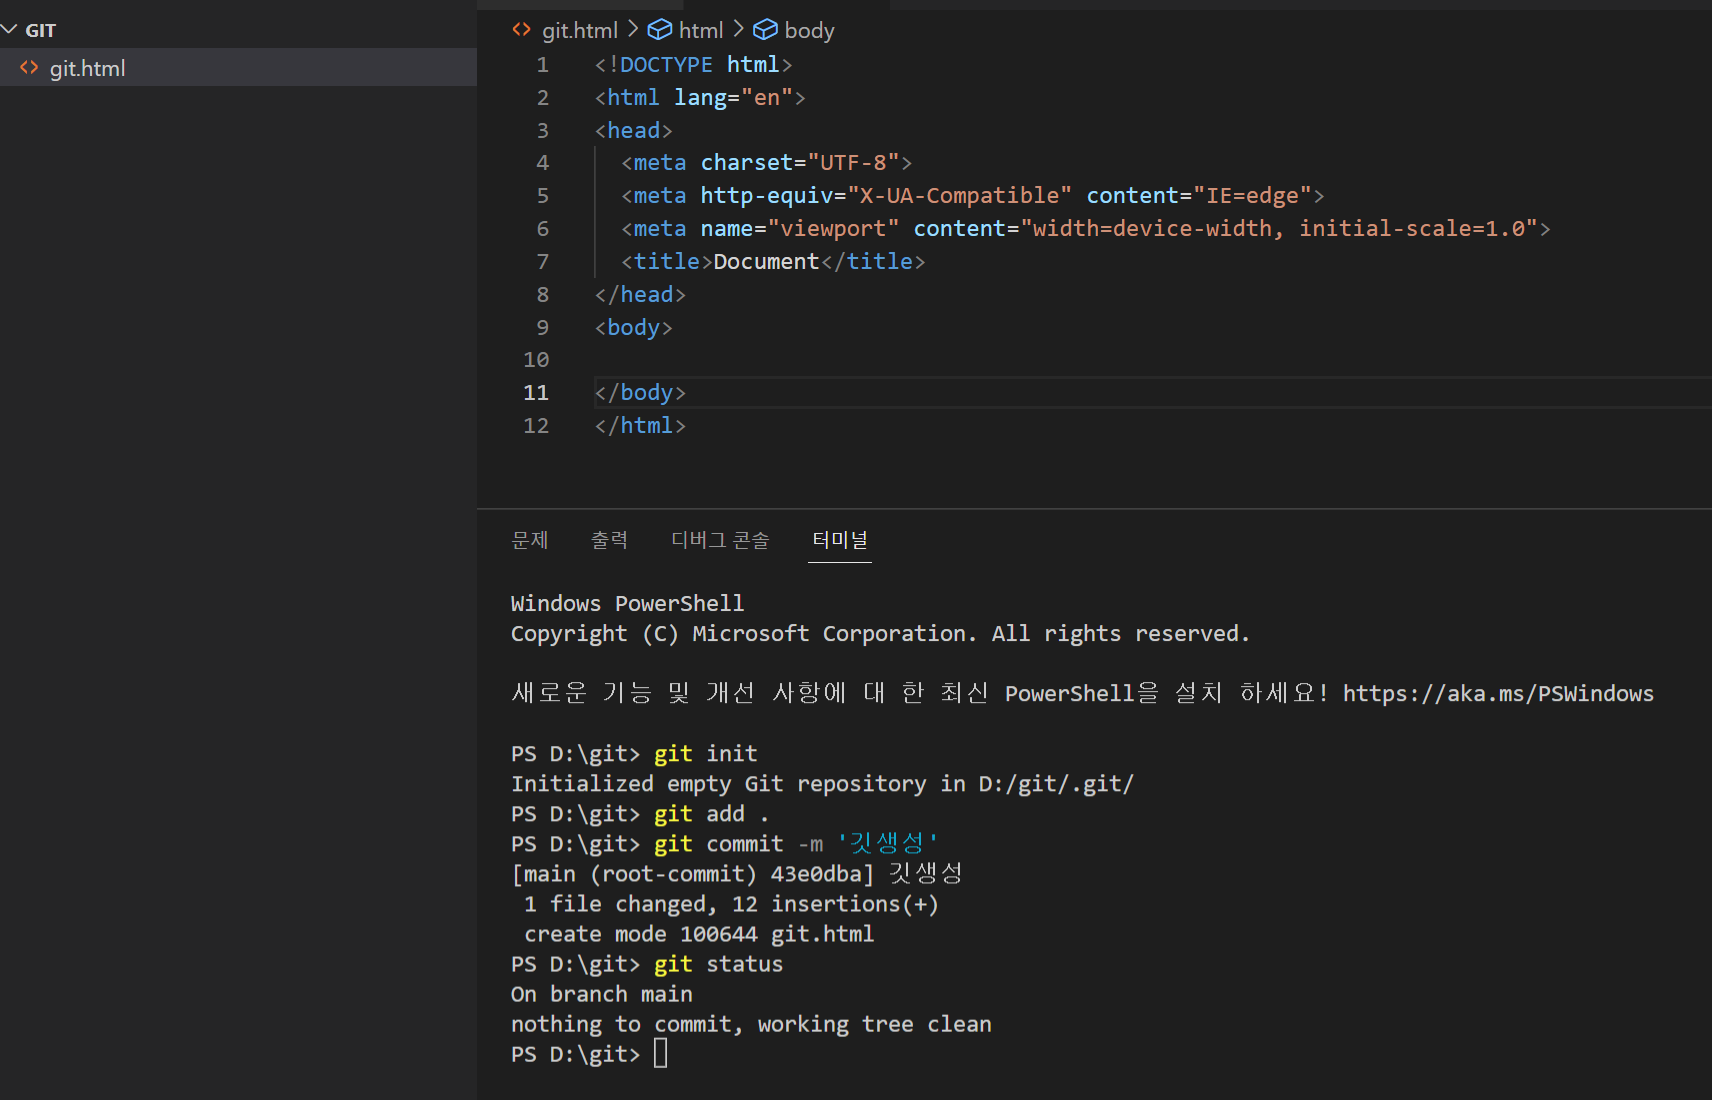1712x1100 pixels.
Task: Click 'On branch main' terminal output
Action: (x=602, y=993)
